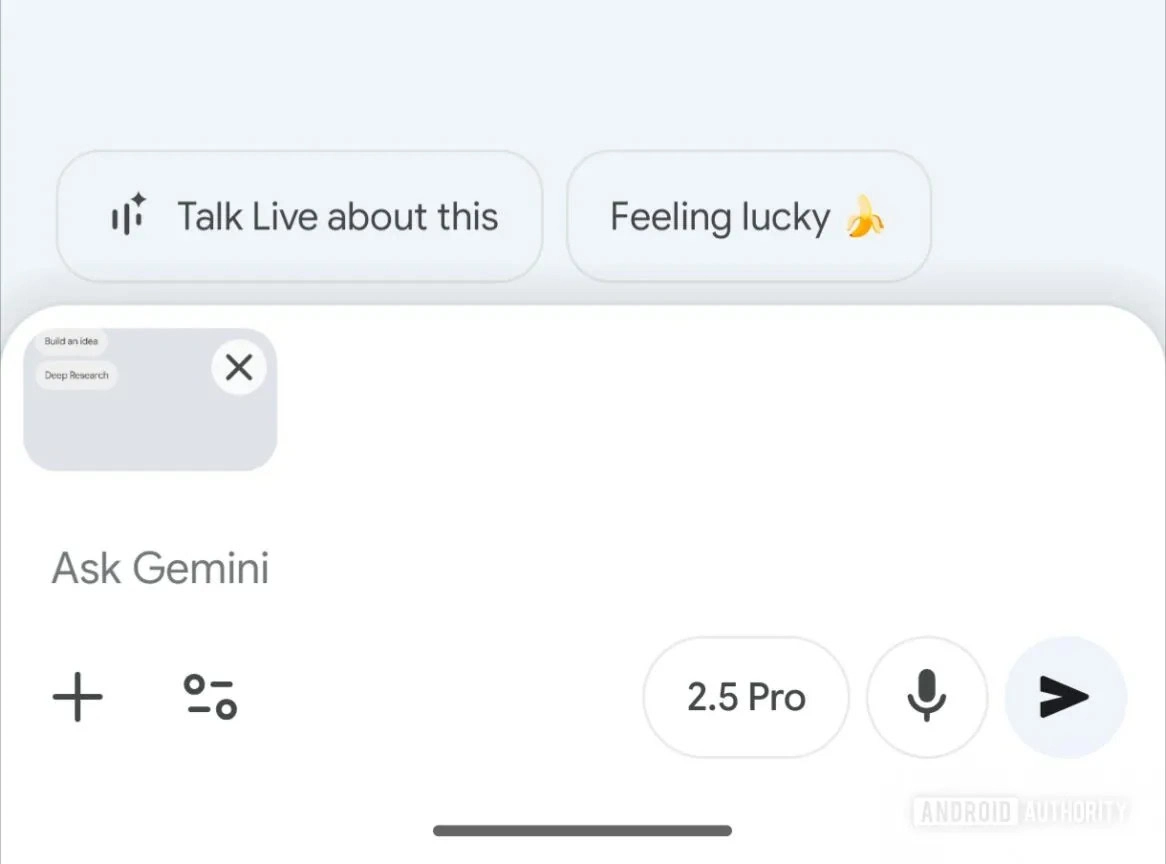Image resolution: width=1166 pixels, height=864 pixels.
Task: Tap the waveform icon on Talk Live chip
Action: [x=128, y=215]
